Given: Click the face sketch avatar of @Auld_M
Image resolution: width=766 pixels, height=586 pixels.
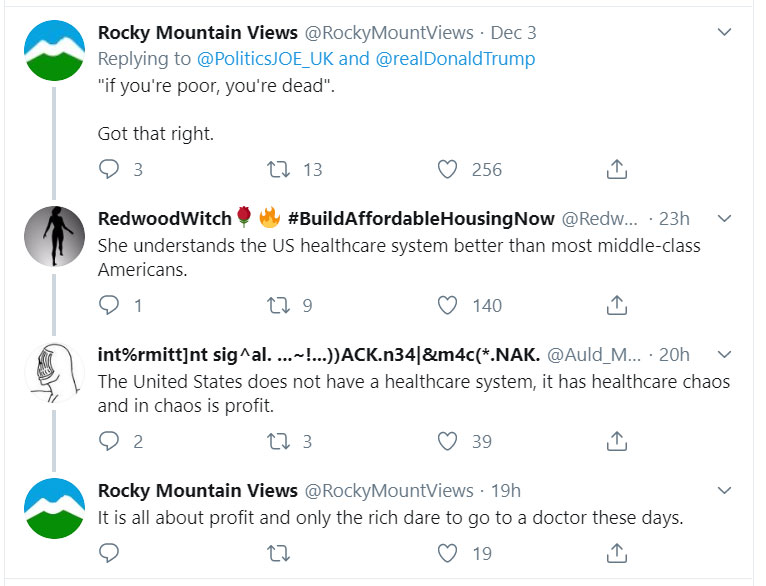Looking at the screenshot, I should 53,373.
